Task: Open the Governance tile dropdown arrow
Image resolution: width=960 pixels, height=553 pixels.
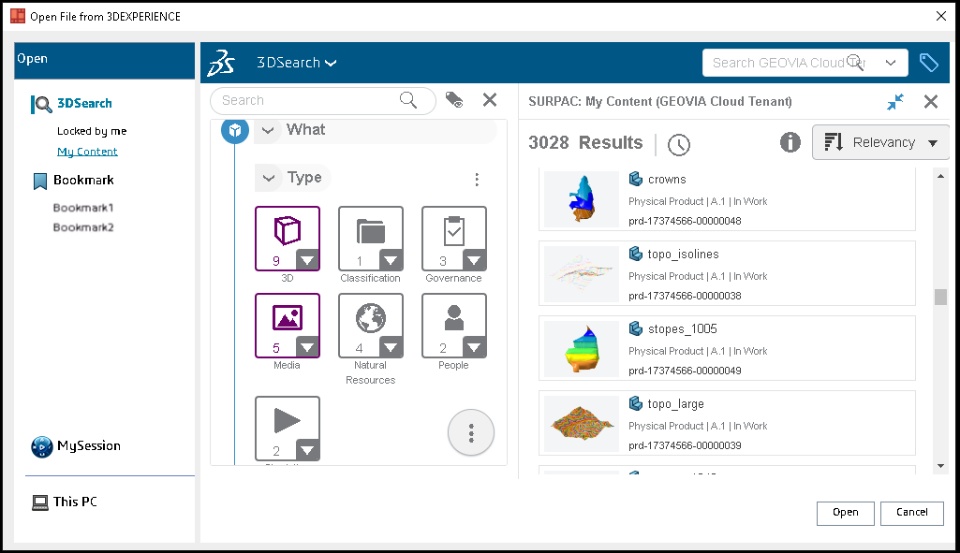Action: click(x=474, y=260)
